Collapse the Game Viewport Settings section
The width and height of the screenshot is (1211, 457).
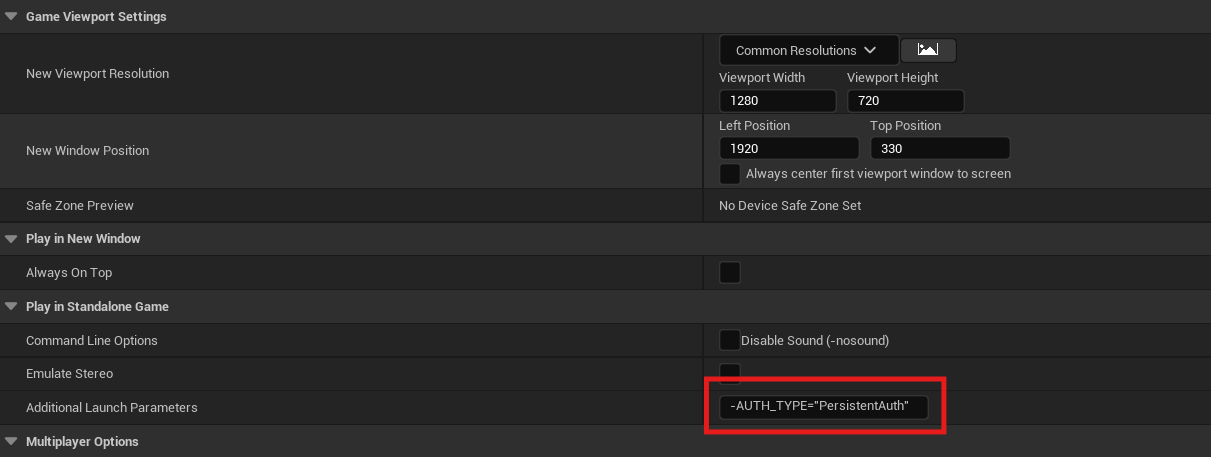click(x=11, y=16)
